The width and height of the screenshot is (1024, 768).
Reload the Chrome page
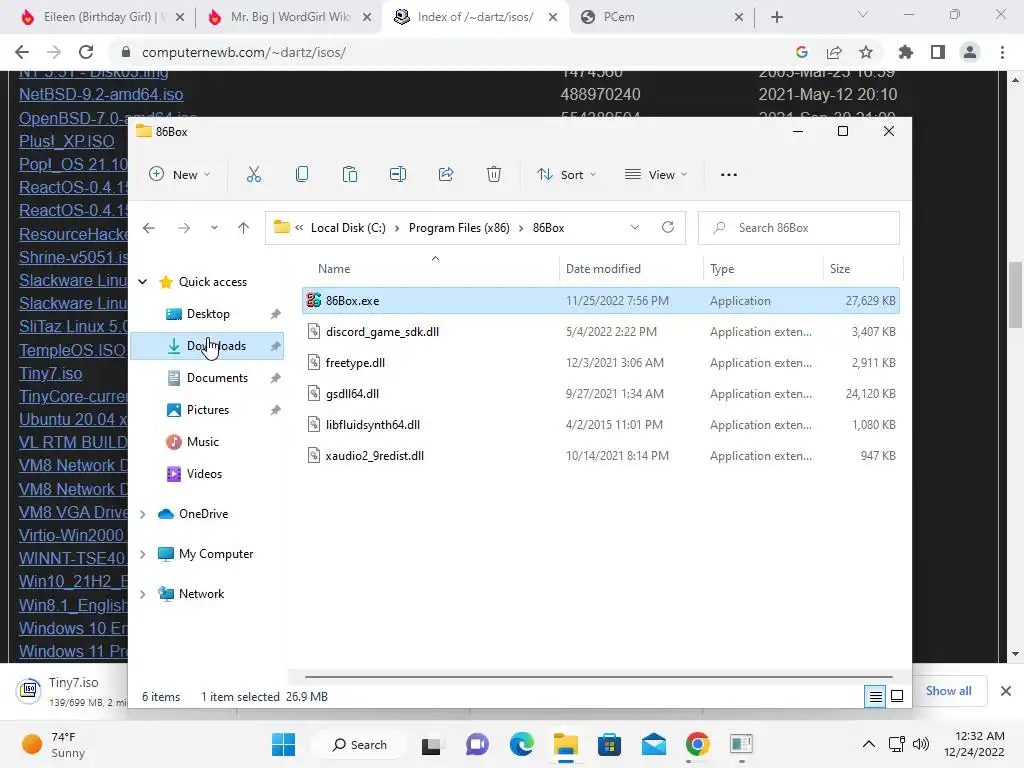coord(86,52)
